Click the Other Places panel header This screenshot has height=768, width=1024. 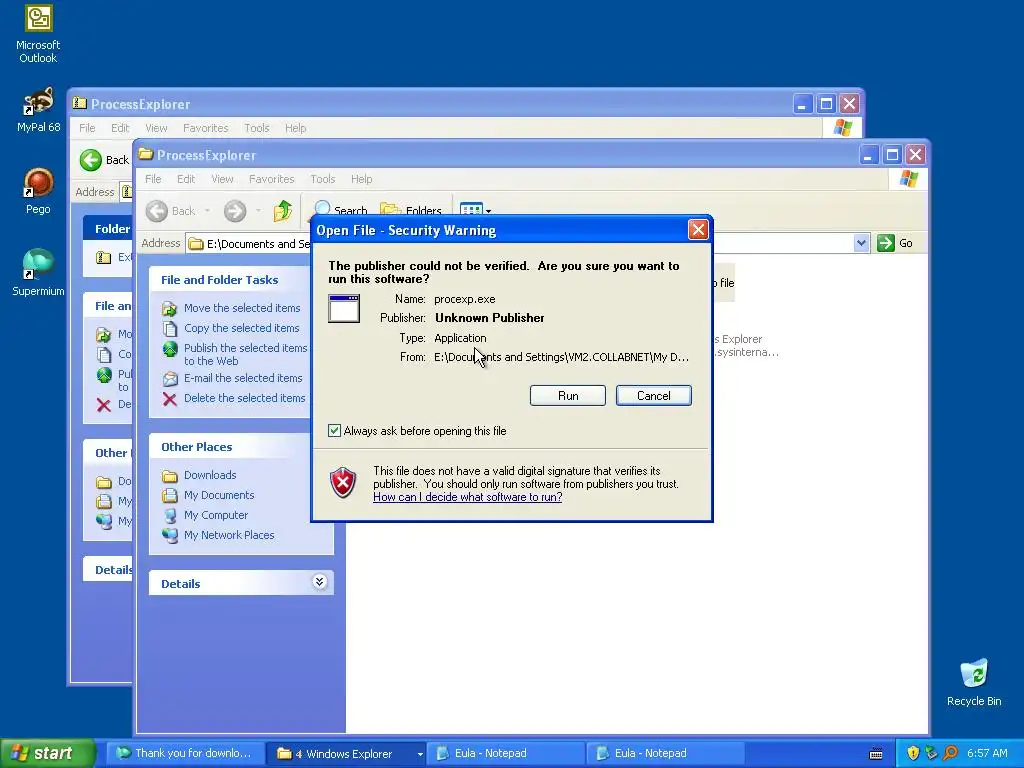click(x=197, y=447)
